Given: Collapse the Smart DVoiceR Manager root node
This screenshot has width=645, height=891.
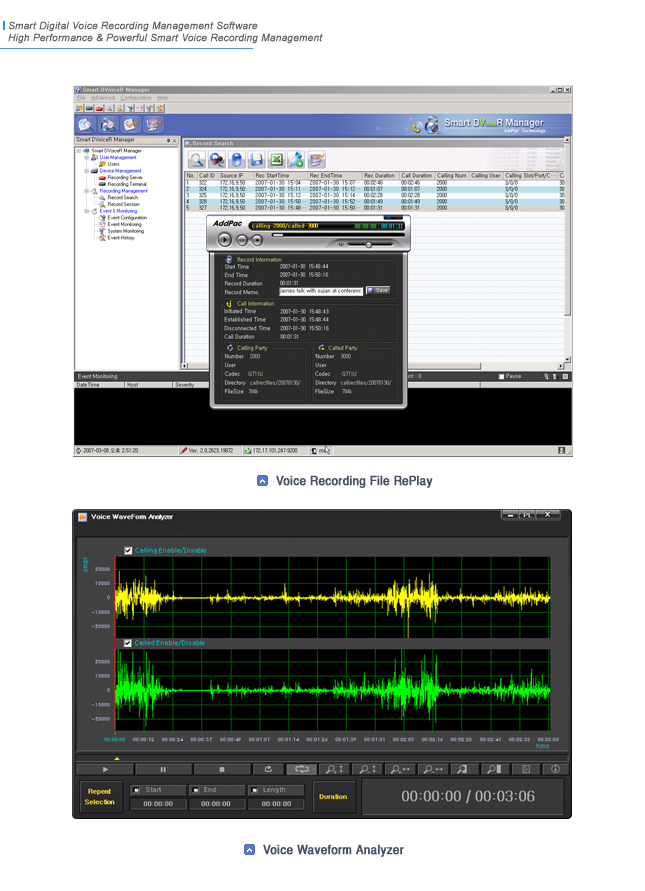Looking at the screenshot, I should (79, 151).
